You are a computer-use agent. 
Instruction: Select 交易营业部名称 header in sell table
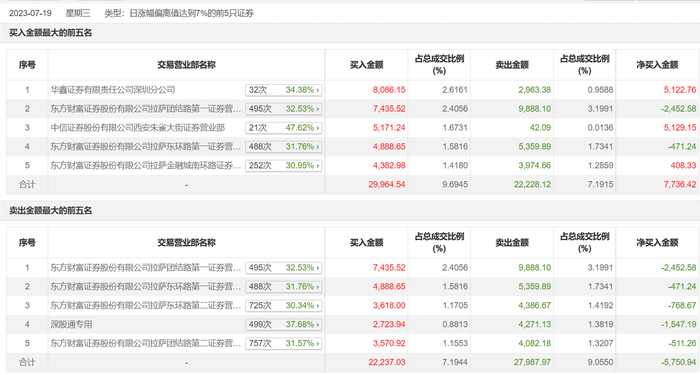[x=186, y=243]
